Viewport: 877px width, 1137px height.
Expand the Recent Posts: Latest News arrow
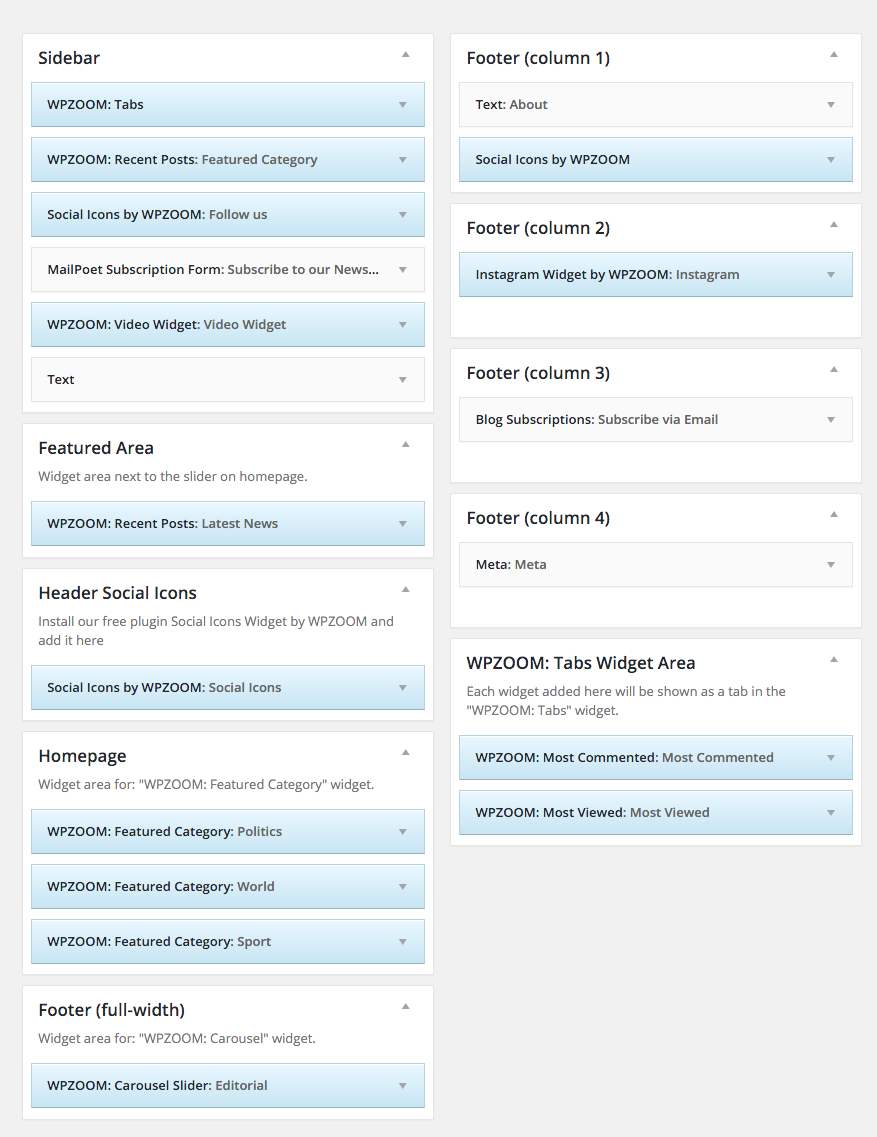[403, 524]
